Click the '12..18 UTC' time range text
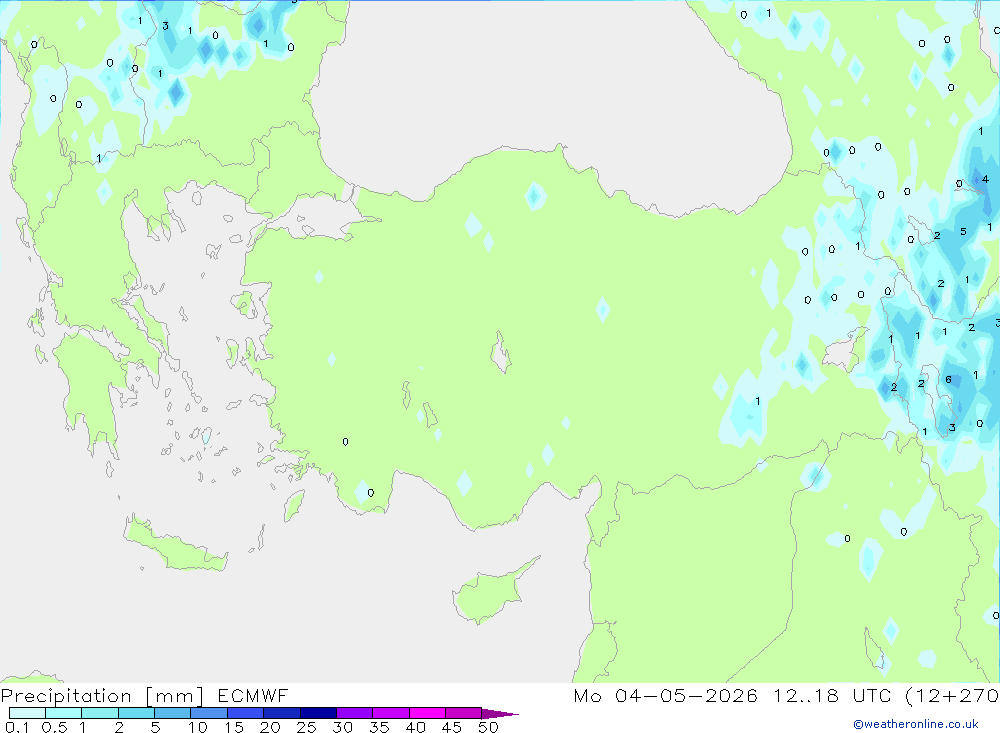This screenshot has width=1000, height=733. [x=832, y=695]
